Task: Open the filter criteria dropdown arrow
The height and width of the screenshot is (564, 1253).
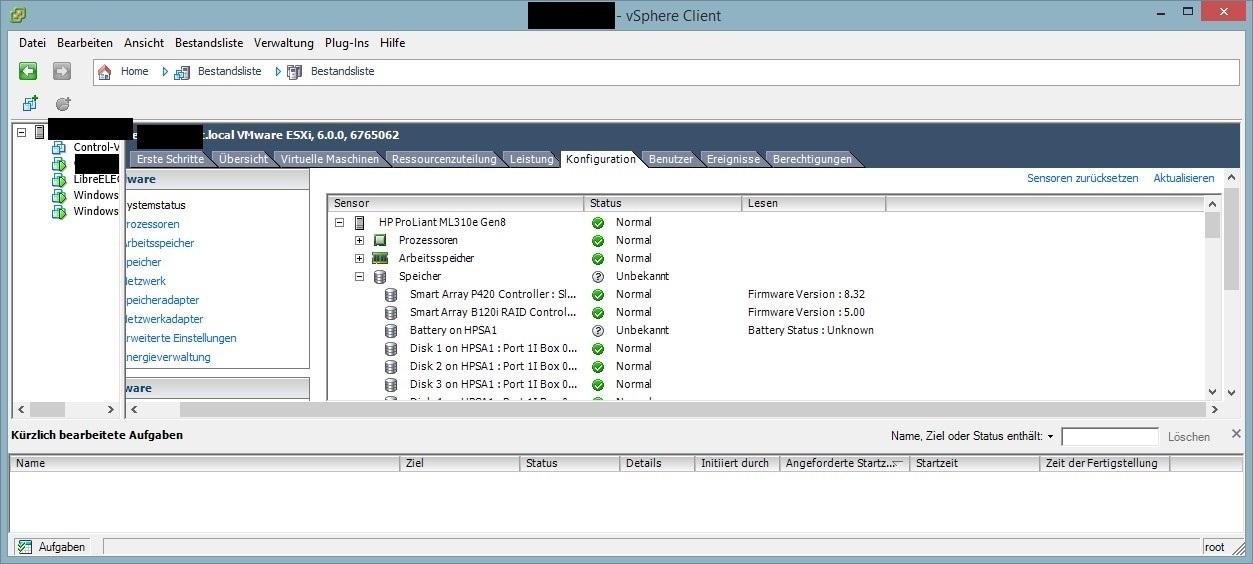Action: pyautogui.click(x=1050, y=437)
